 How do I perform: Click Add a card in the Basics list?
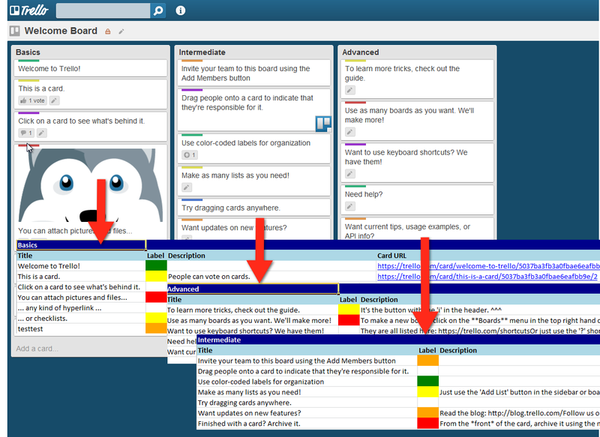click(x=37, y=349)
